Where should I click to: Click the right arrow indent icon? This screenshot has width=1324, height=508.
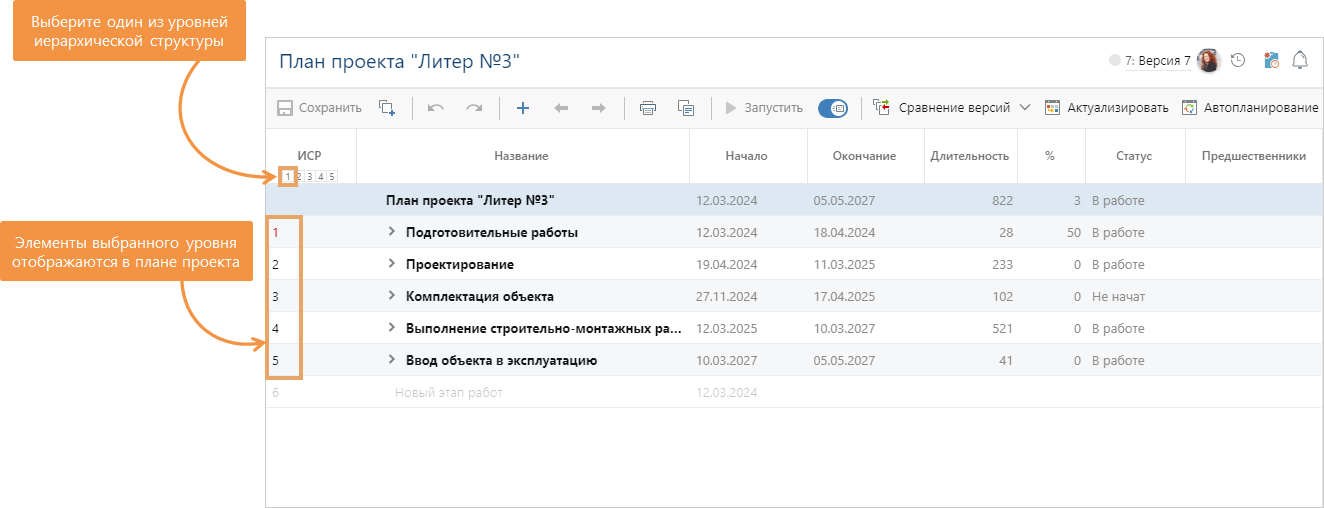(598, 108)
